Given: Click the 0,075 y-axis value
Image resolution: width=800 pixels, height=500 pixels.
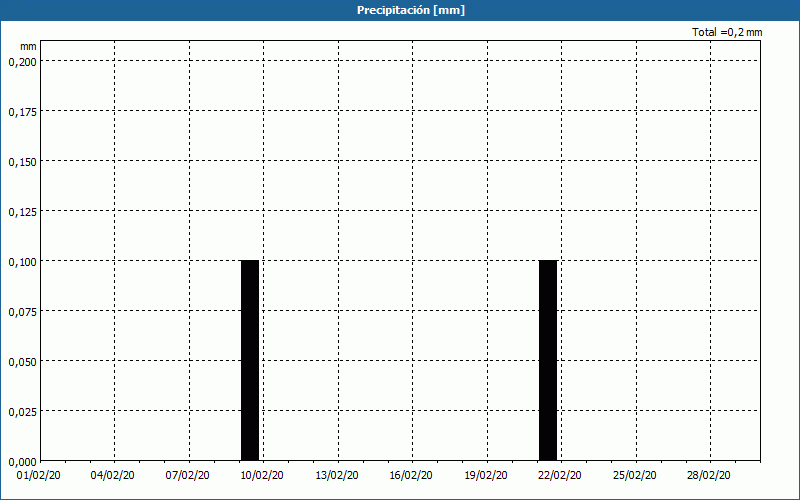Looking at the screenshot, I should tap(22, 312).
